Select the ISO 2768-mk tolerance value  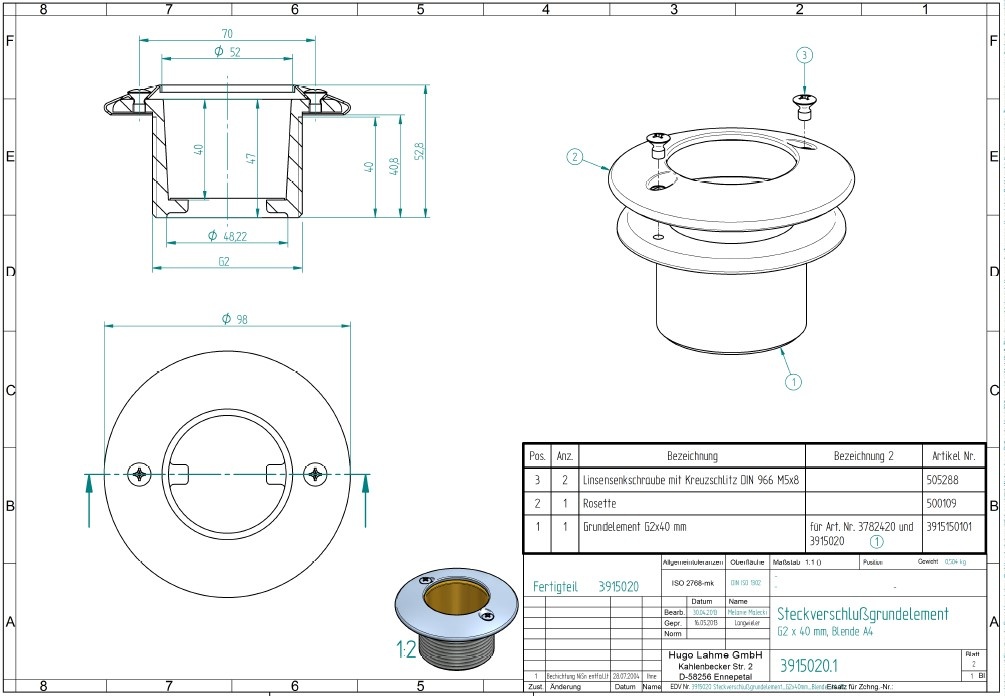click(x=692, y=583)
